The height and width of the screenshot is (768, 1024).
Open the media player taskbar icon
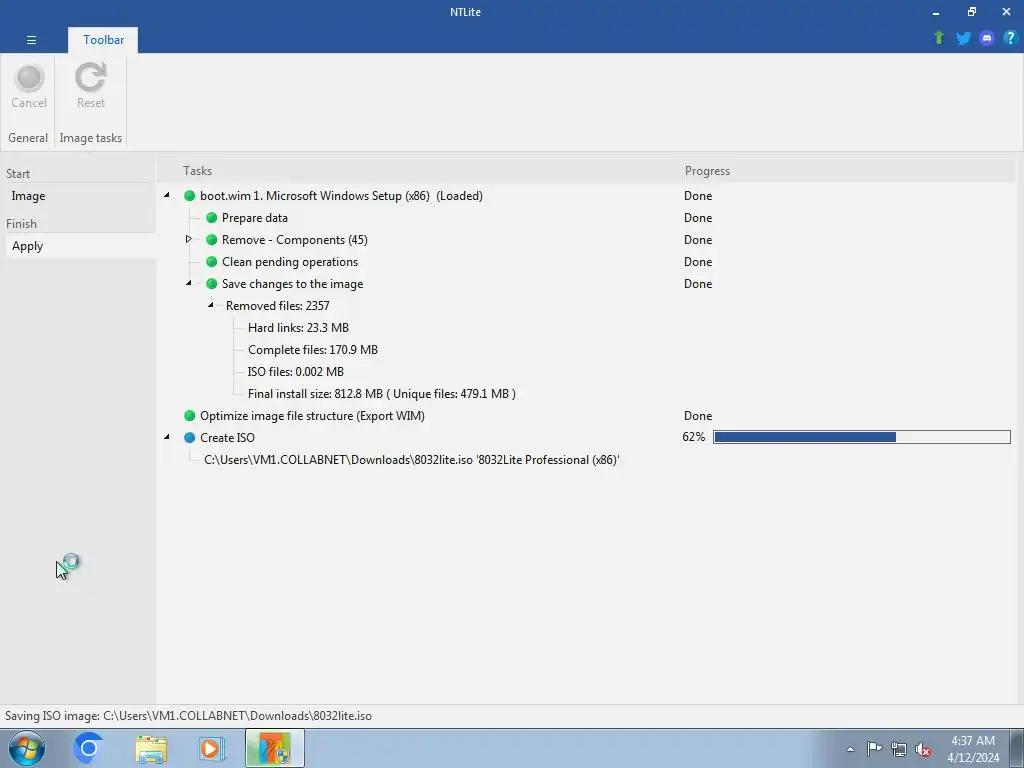[x=212, y=748]
